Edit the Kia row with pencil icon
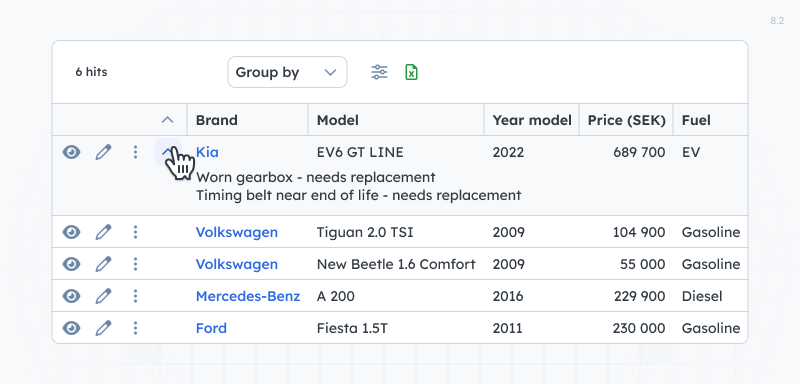Viewport: 800px width, 384px height. [x=103, y=152]
